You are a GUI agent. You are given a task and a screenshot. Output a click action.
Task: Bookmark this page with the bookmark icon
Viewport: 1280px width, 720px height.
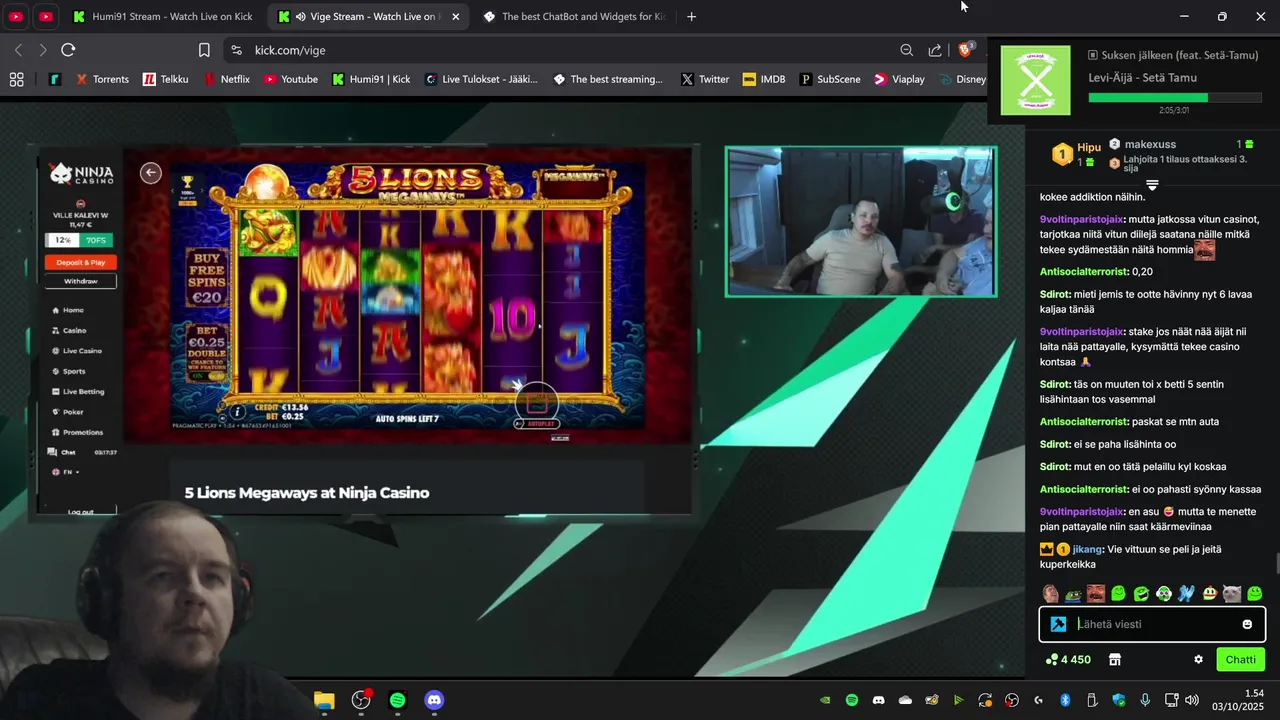204,50
